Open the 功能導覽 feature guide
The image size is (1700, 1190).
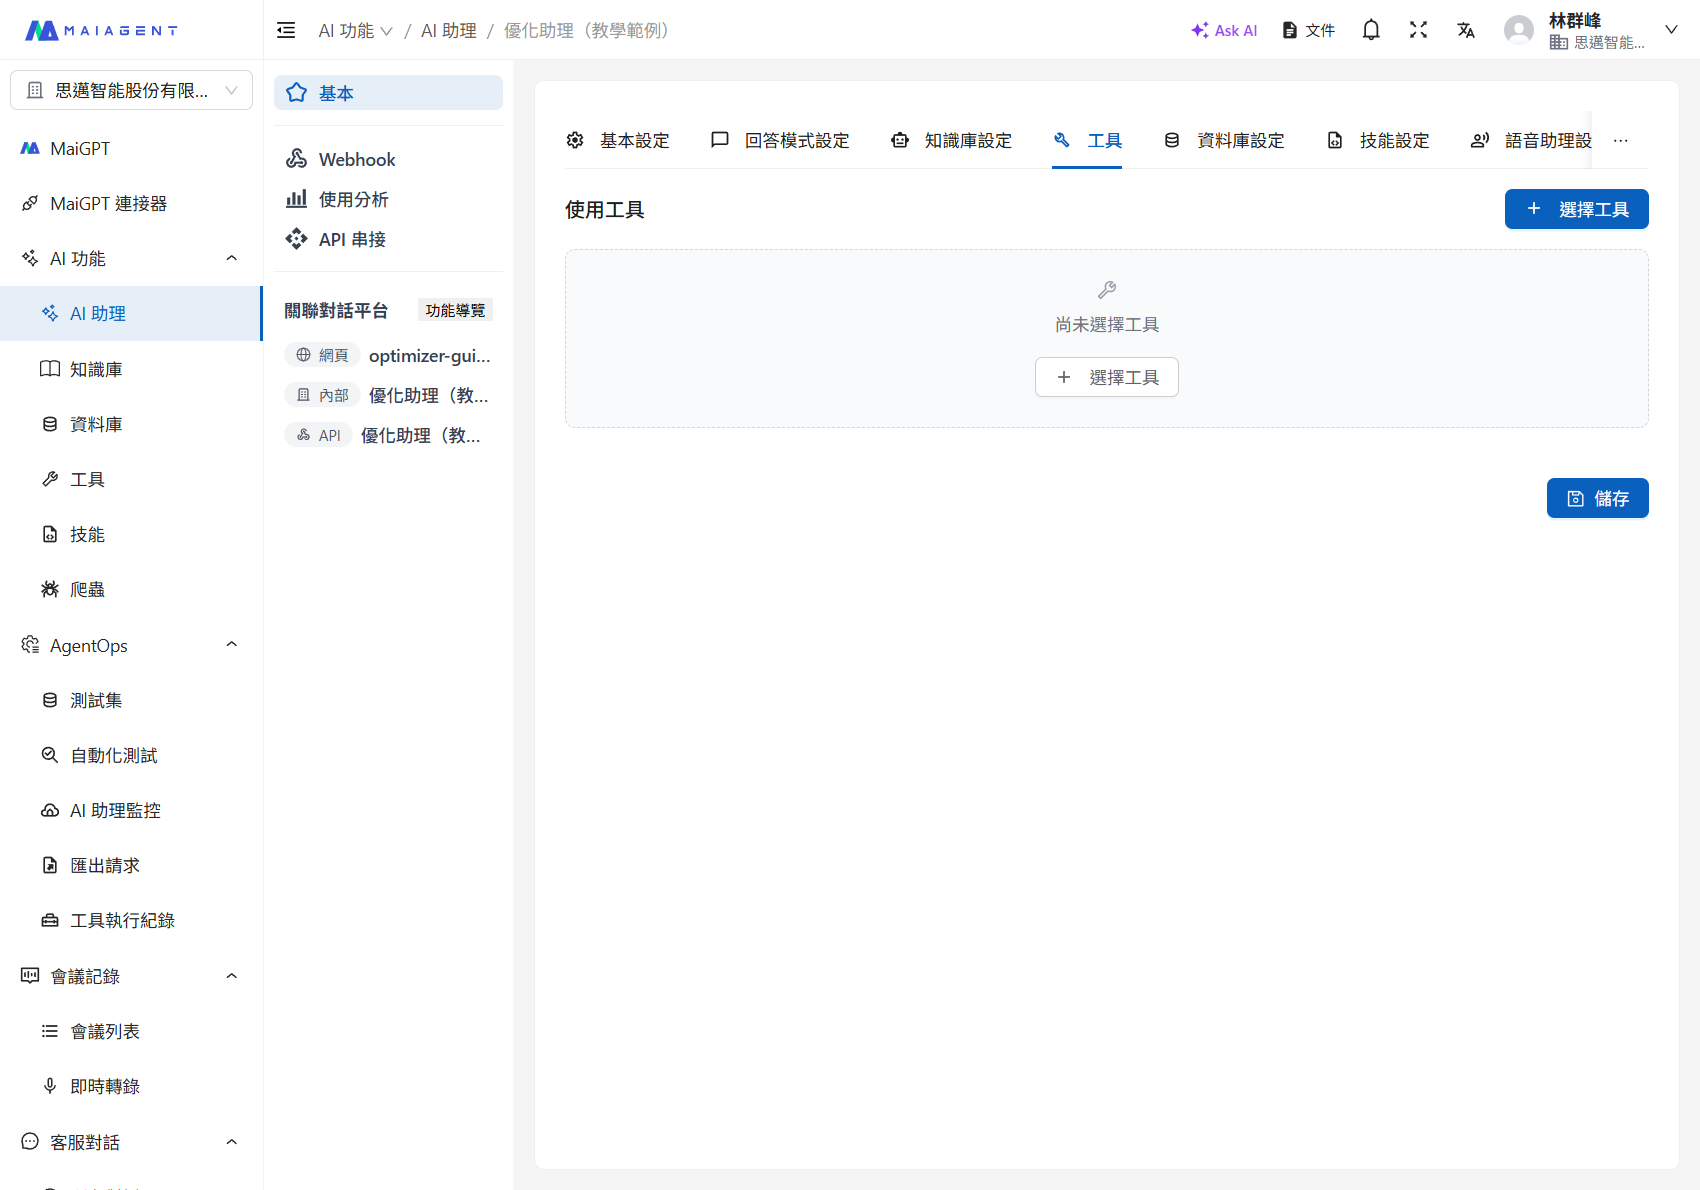pyautogui.click(x=455, y=310)
